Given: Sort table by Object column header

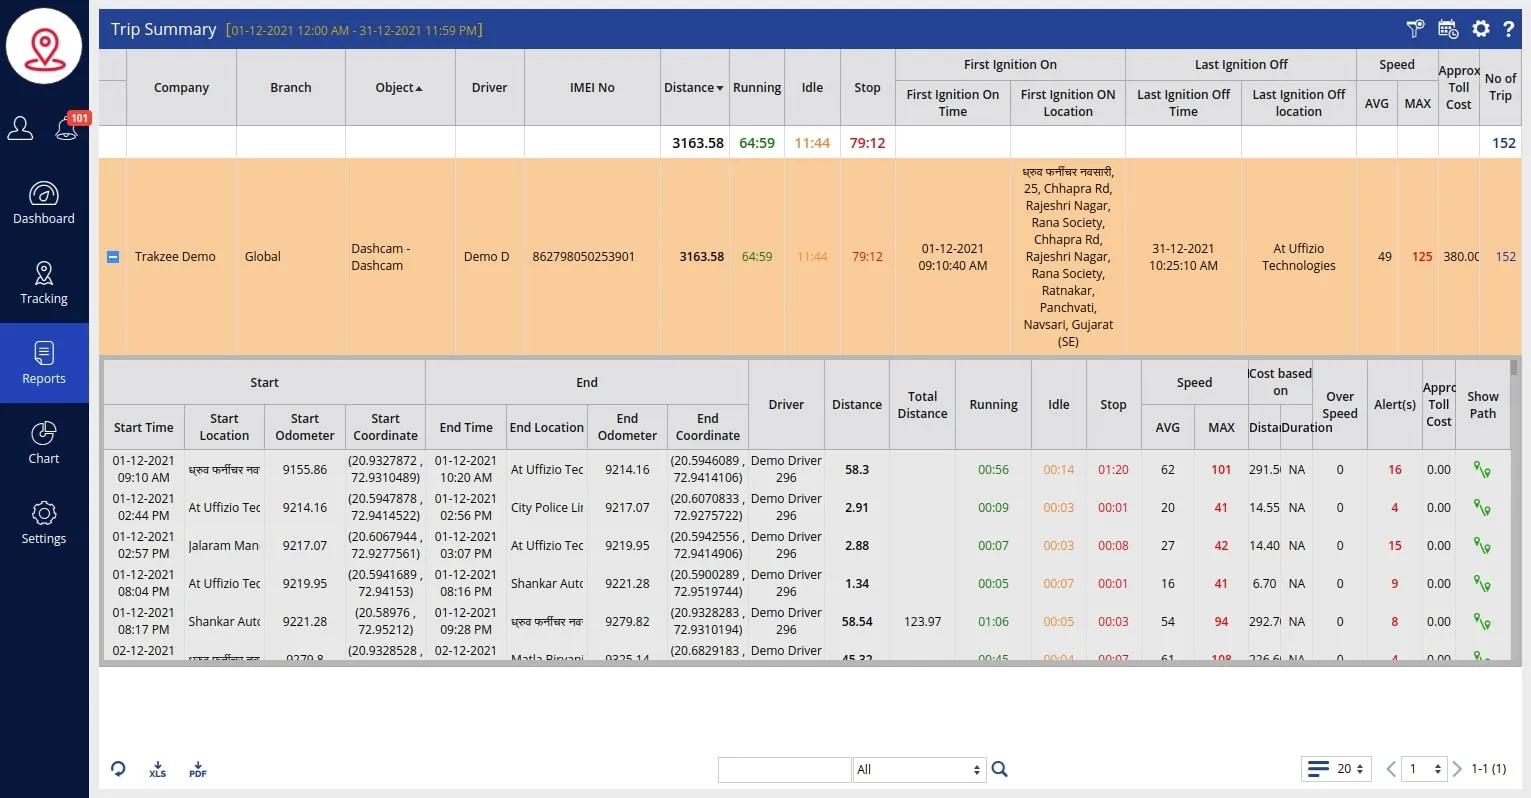Looking at the screenshot, I should click(399, 88).
